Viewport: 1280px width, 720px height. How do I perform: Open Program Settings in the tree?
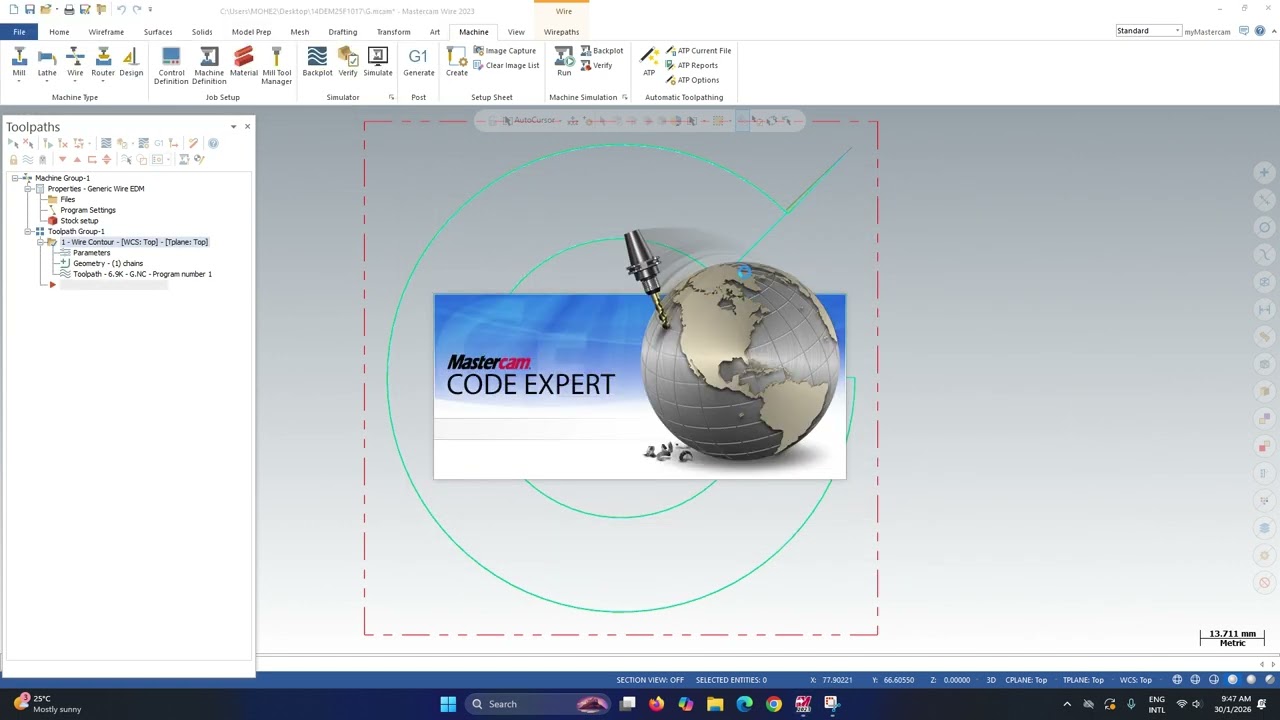point(88,210)
